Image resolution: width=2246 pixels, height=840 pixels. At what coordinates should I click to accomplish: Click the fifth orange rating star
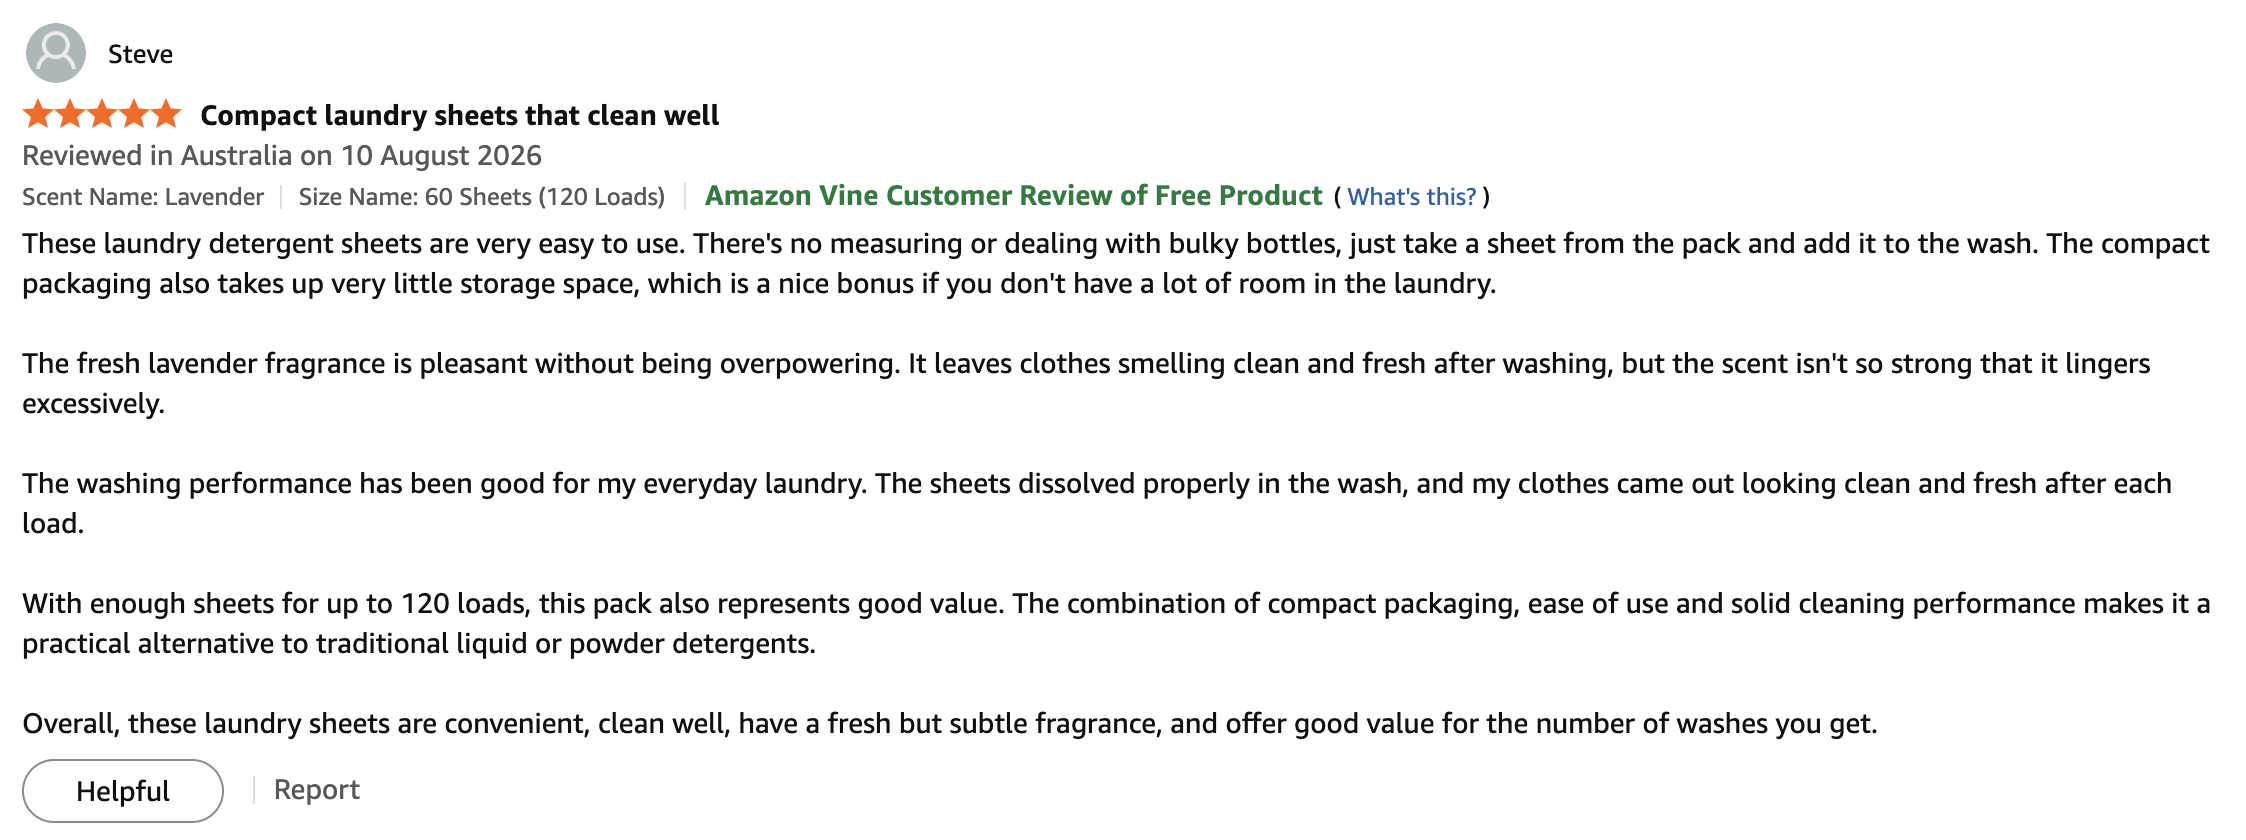click(166, 114)
